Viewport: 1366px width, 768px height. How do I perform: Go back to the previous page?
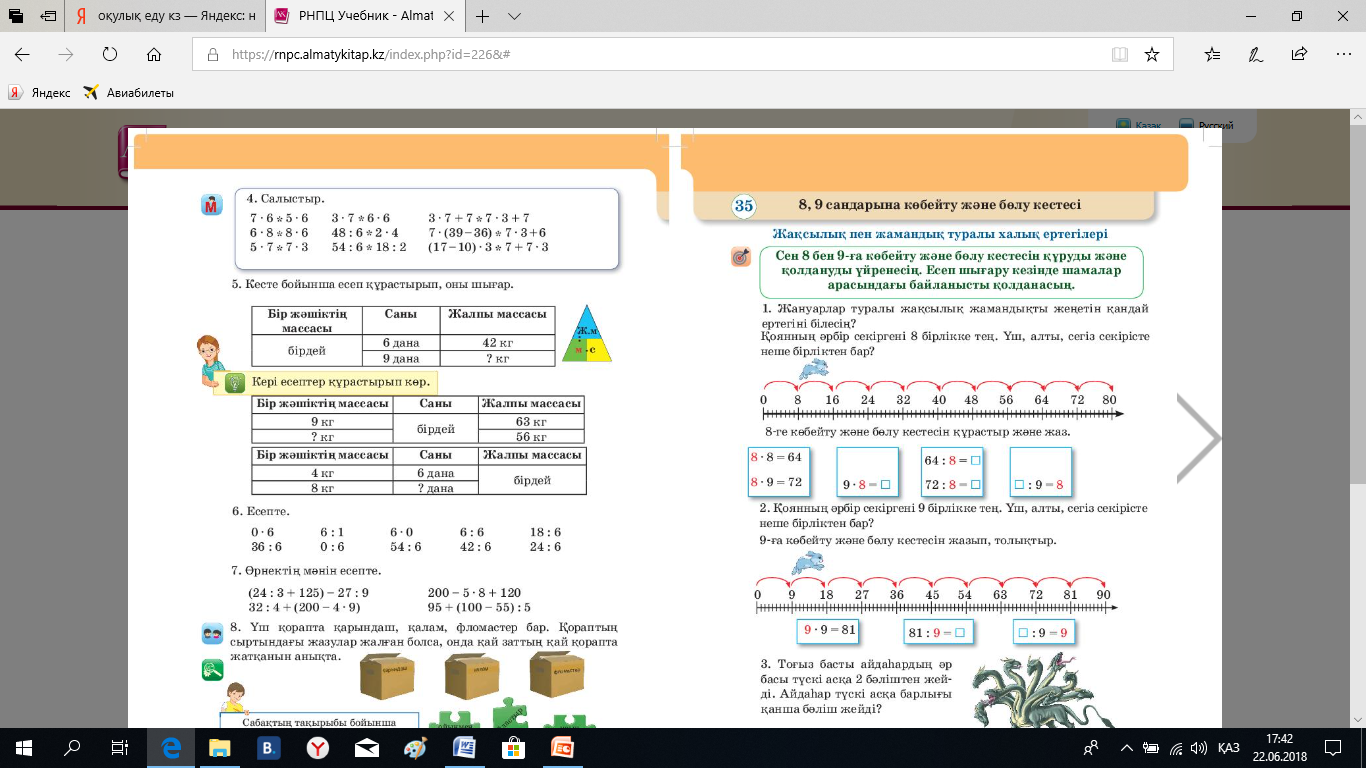coord(22,55)
